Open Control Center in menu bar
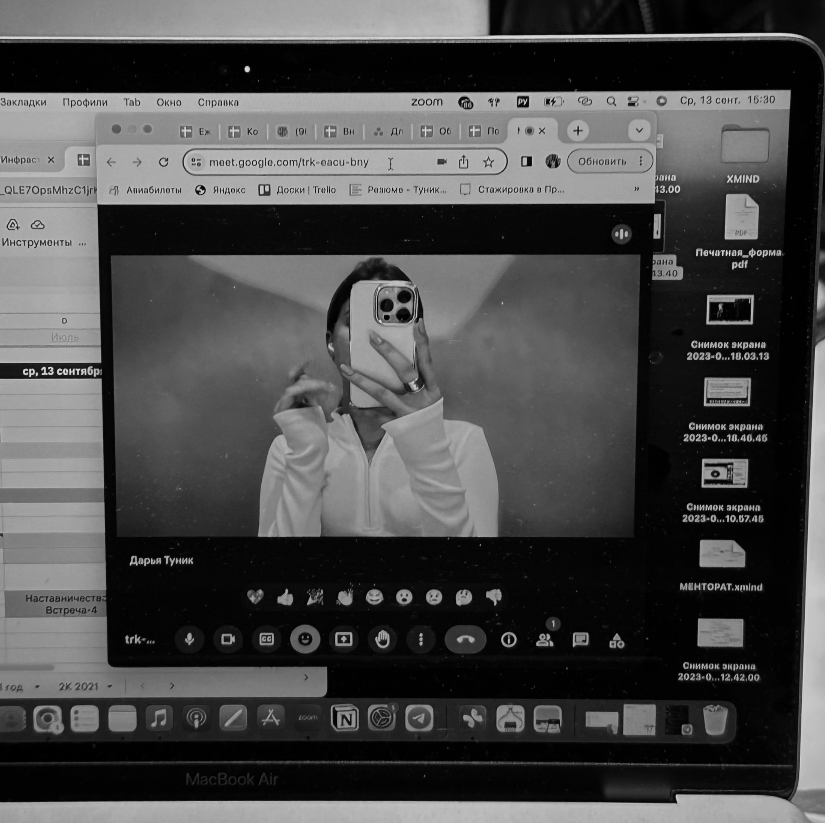Screen dimensions: 825x823 [x=633, y=101]
